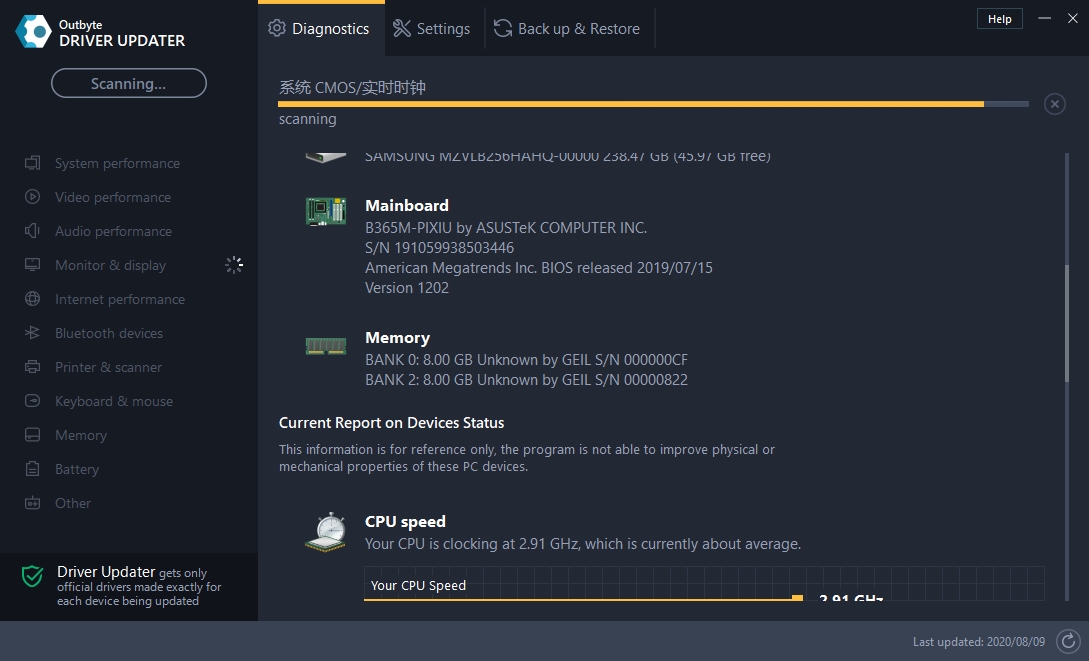Open the Settings tab
The height and width of the screenshot is (661, 1089).
coord(432,29)
